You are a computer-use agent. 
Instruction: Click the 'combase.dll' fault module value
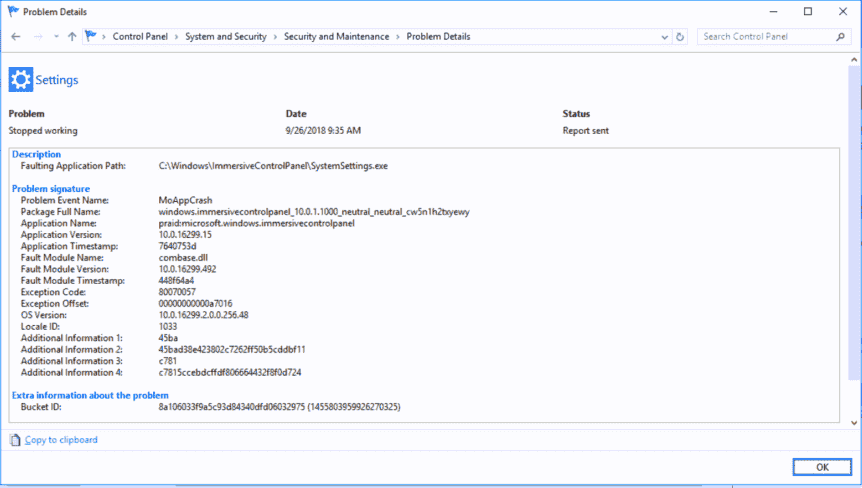[183, 258]
